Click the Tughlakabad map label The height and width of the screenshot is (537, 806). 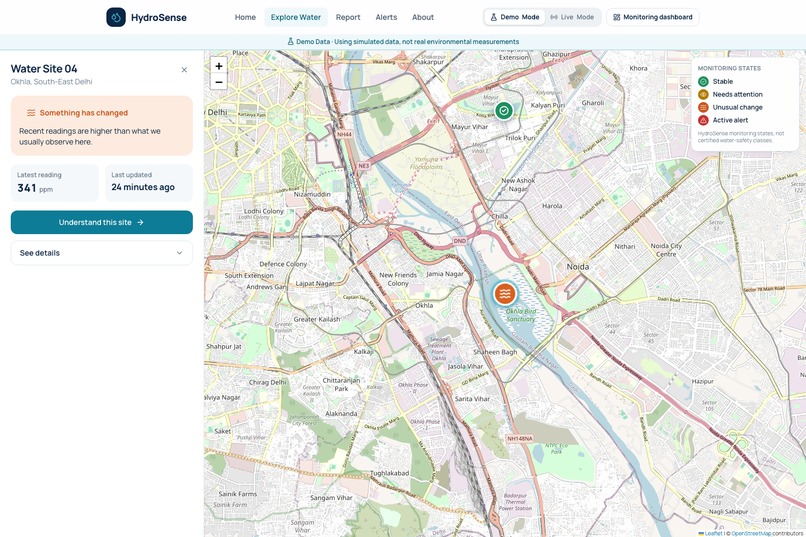tap(390, 473)
